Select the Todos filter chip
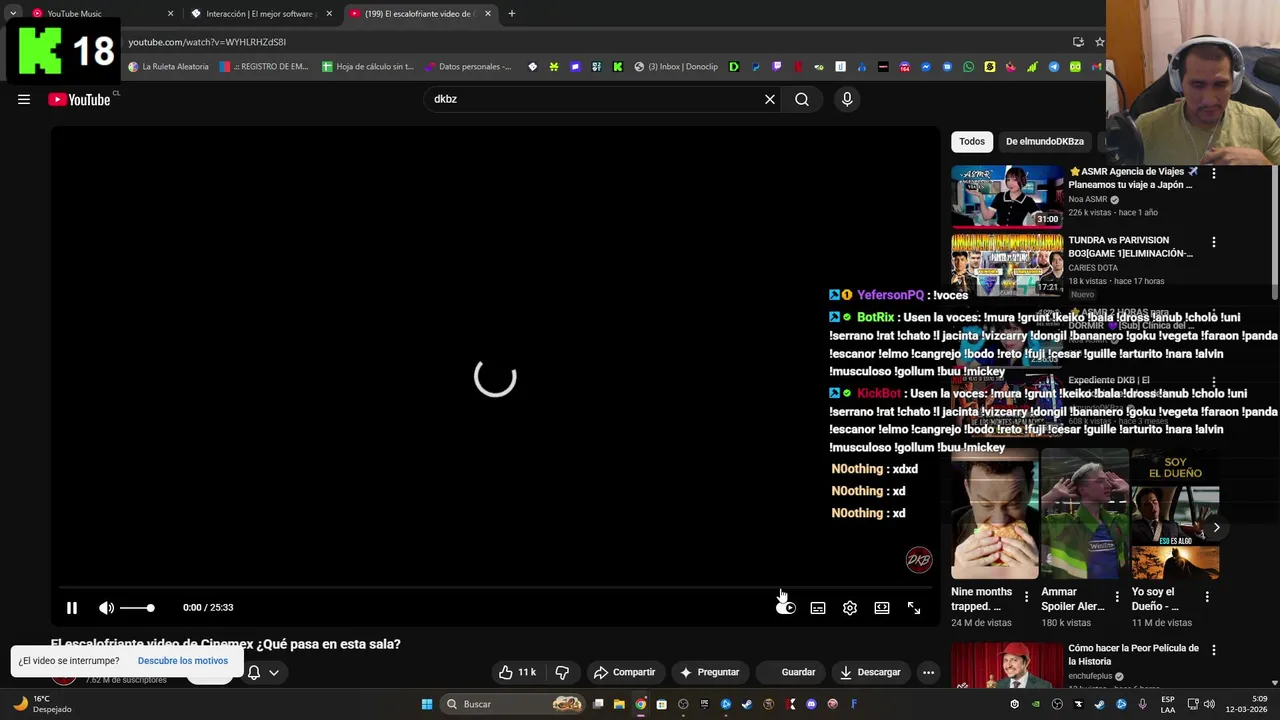Image resolution: width=1280 pixels, height=720 pixels. click(972, 142)
